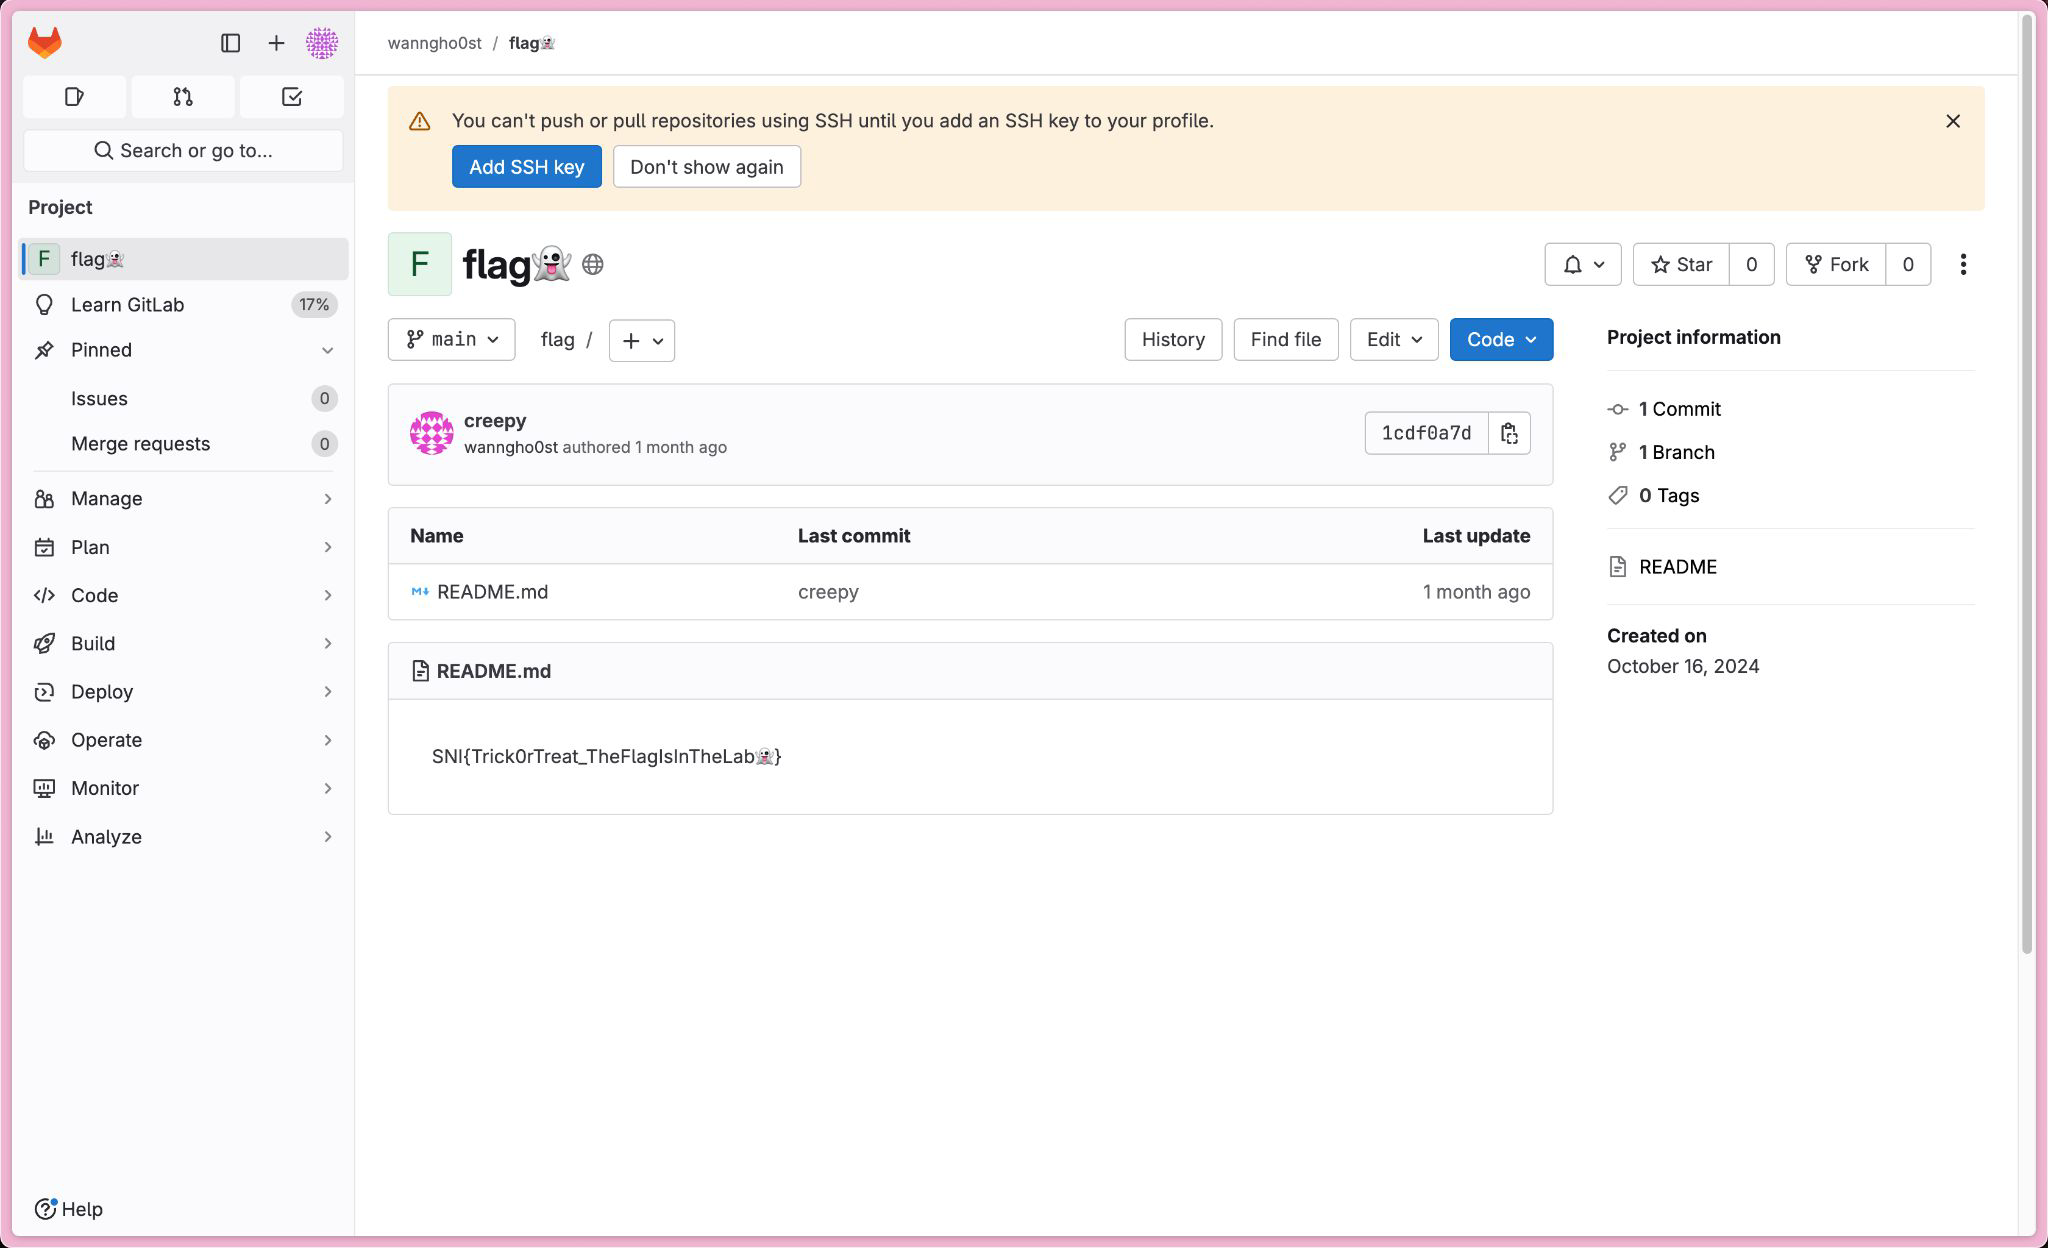Expand the blue Code dropdown button
2048x1248 pixels.
coord(1500,340)
